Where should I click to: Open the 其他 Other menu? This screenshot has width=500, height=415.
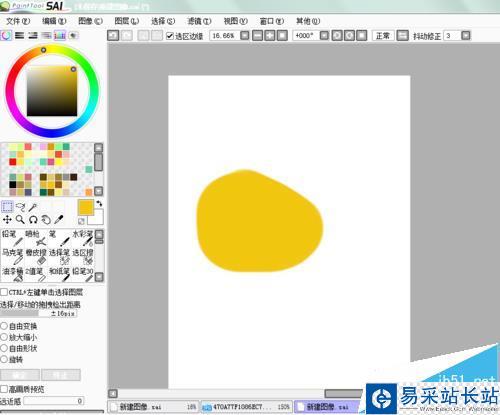[x=308, y=21]
